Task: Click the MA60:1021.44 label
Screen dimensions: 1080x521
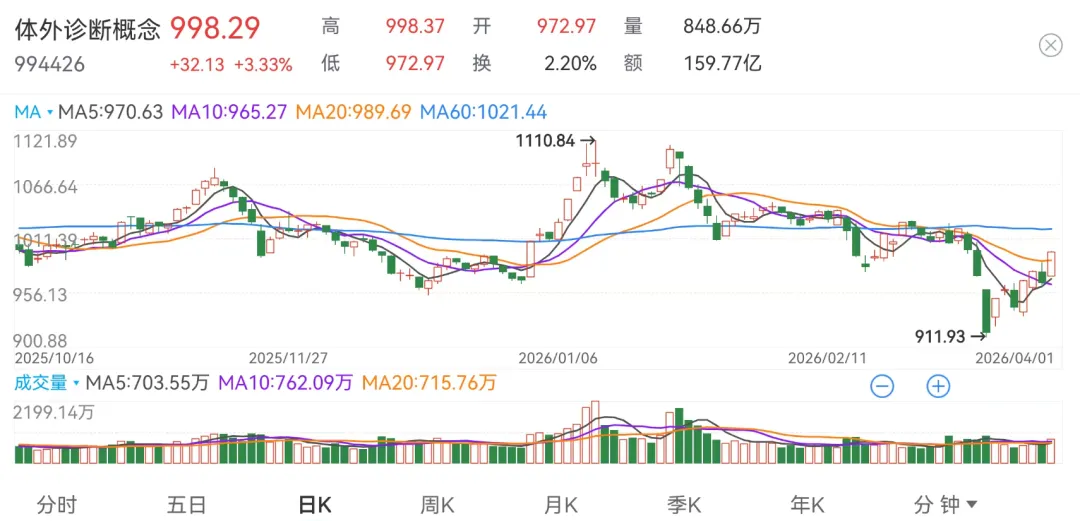Action: [x=484, y=111]
